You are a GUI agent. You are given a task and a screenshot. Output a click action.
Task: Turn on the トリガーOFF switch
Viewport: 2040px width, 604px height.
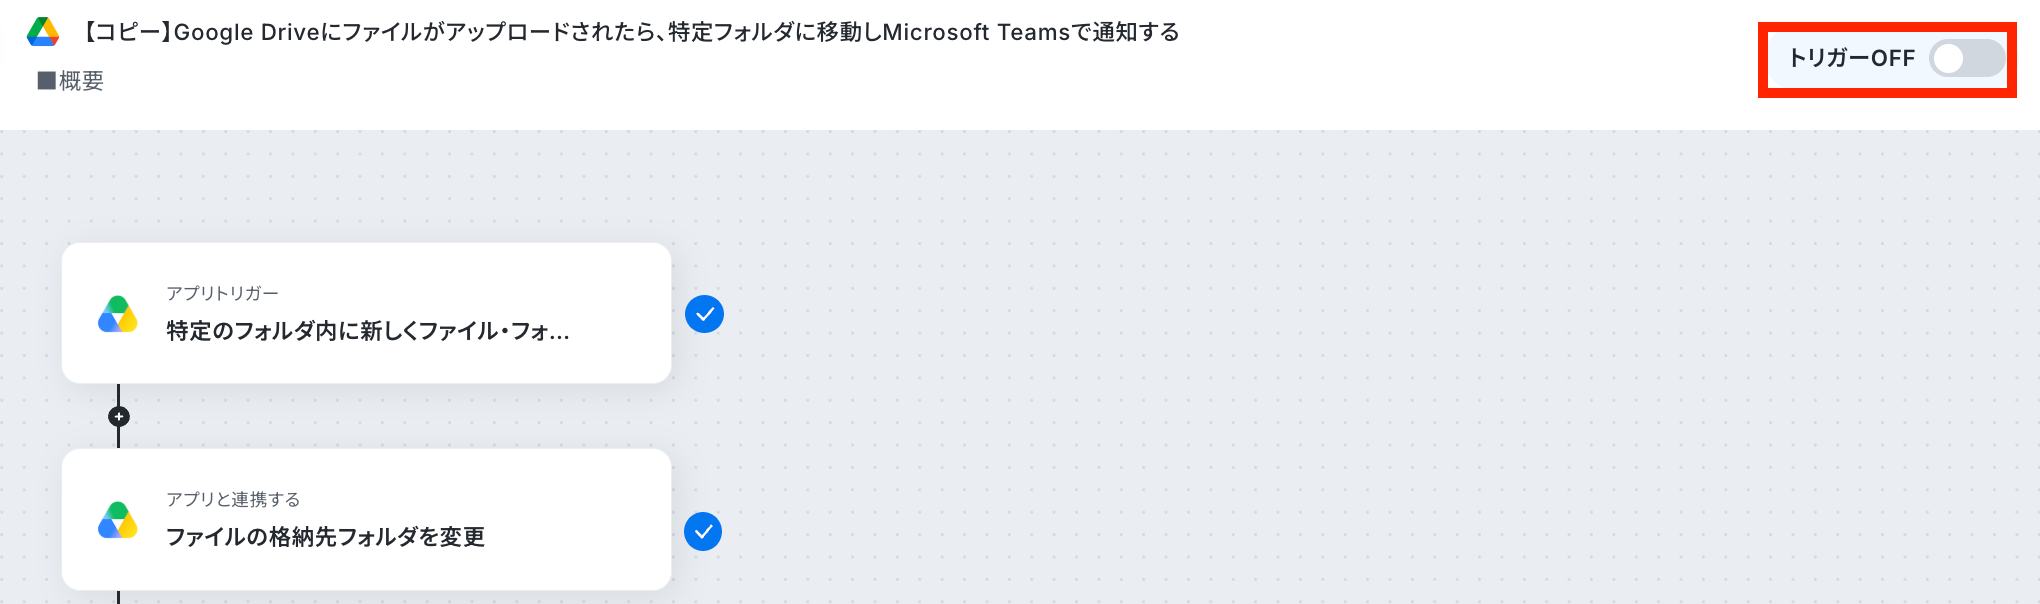pyautogui.click(x=1967, y=58)
